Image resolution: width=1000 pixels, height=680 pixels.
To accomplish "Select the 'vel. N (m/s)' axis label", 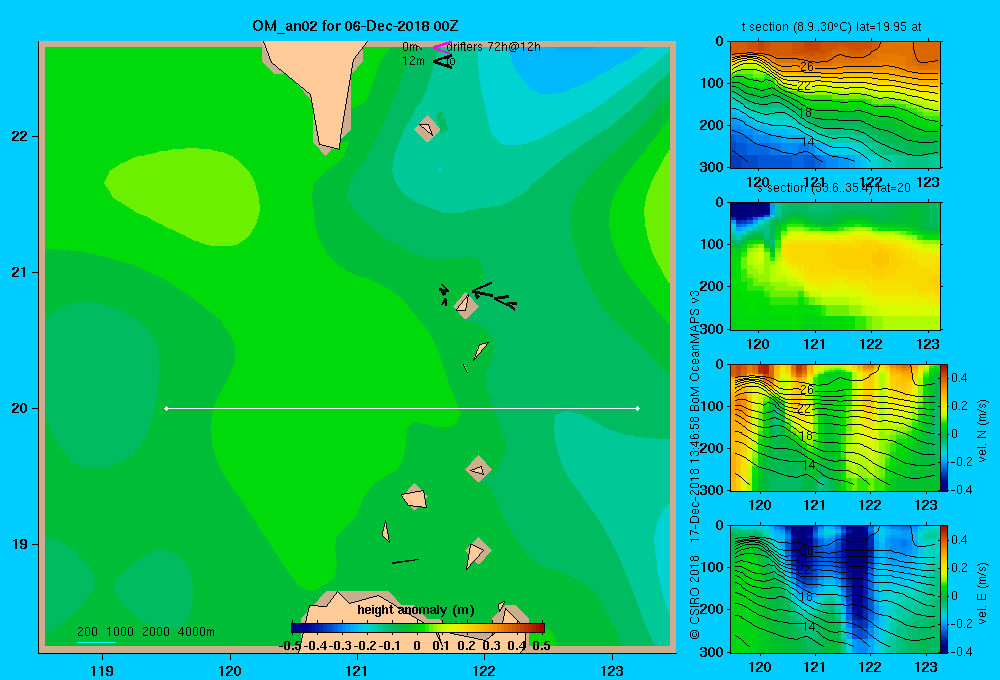I will [982, 431].
